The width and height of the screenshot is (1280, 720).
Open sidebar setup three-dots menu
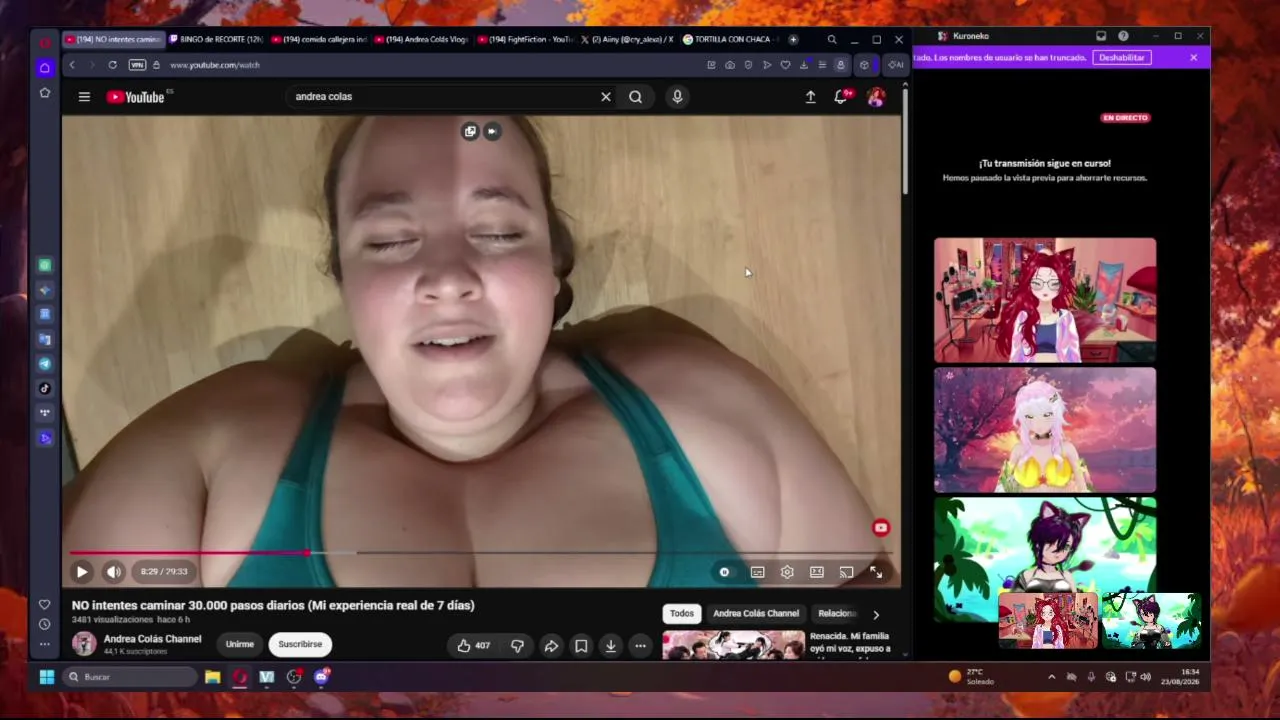pyautogui.click(x=45, y=644)
